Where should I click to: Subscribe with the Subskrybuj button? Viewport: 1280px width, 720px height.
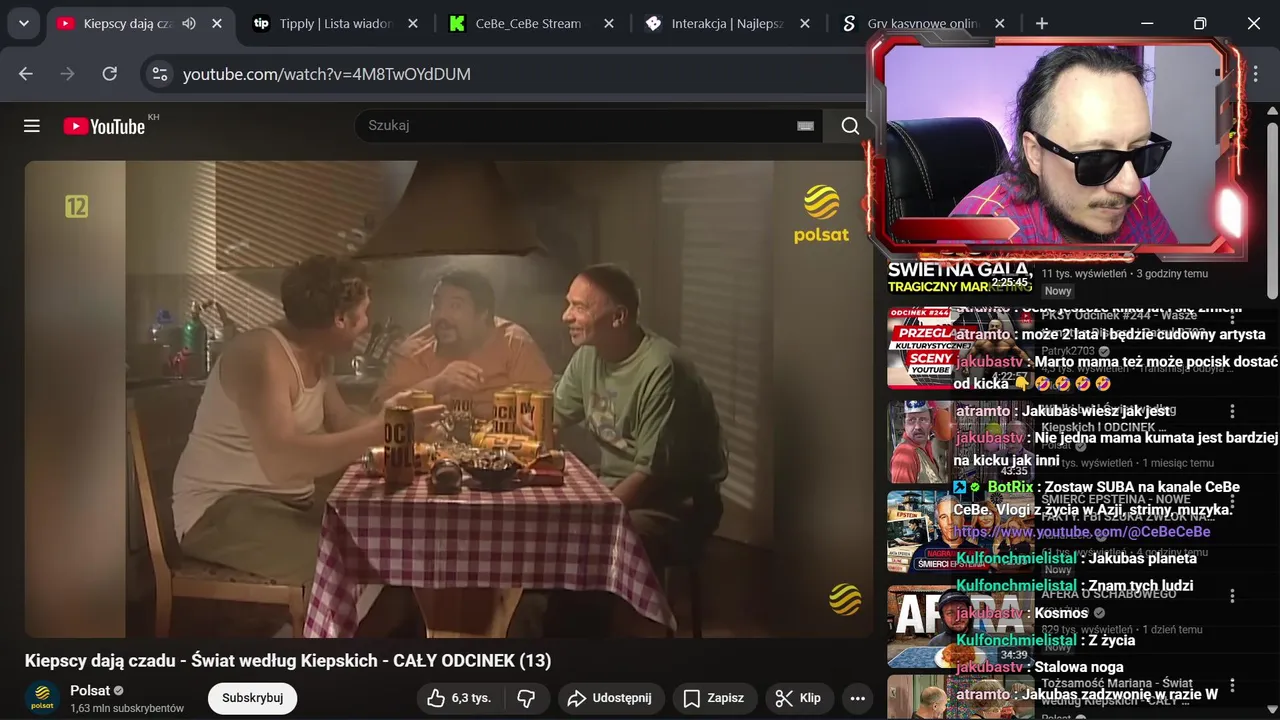coord(252,698)
